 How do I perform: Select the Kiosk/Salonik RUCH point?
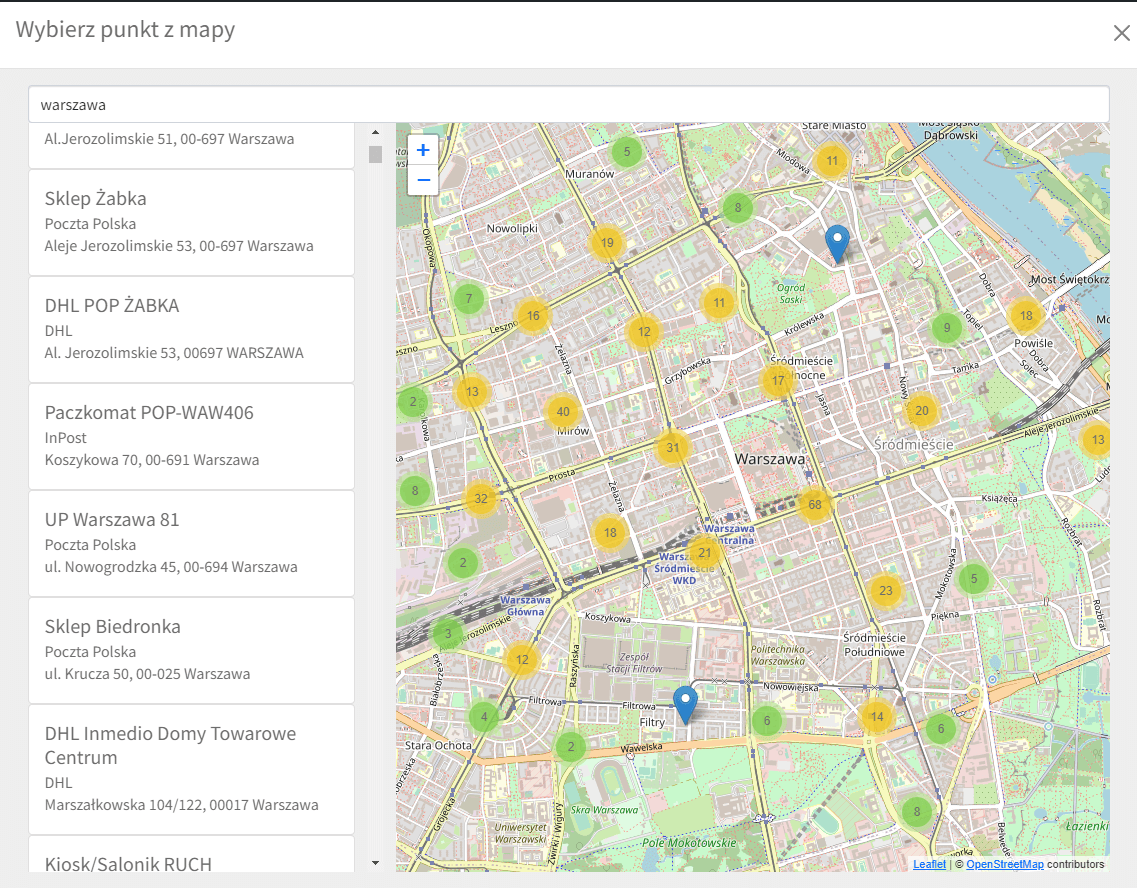tap(191, 855)
